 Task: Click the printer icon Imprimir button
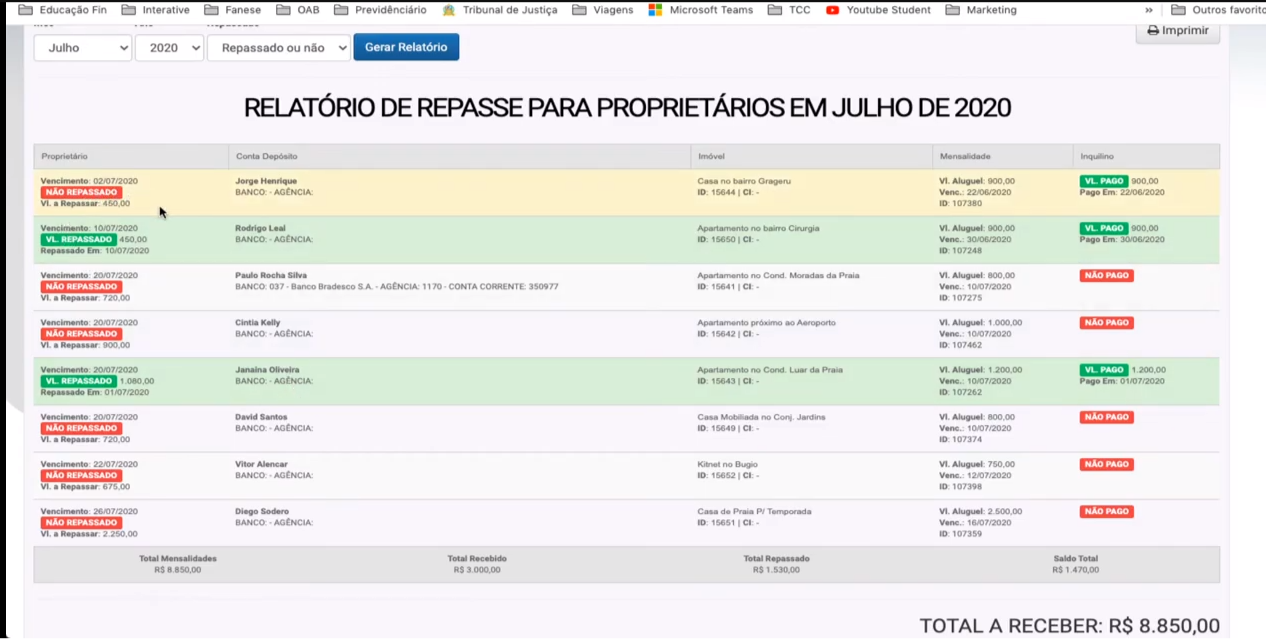point(1177,30)
